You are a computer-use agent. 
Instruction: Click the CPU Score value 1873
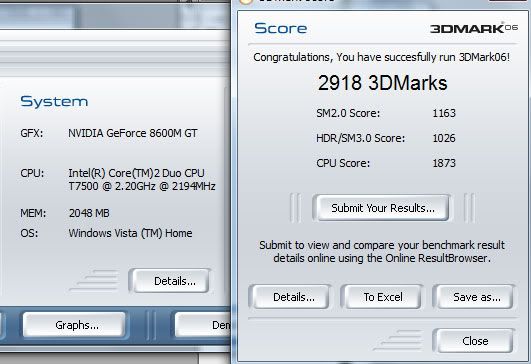click(x=444, y=163)
